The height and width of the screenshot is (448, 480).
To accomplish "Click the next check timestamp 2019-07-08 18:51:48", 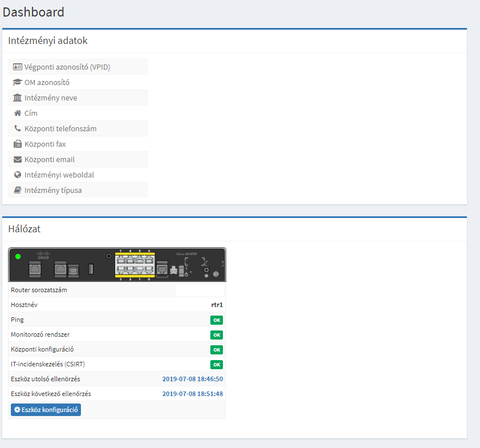I will pyautogui.click(x=193, y=394).
